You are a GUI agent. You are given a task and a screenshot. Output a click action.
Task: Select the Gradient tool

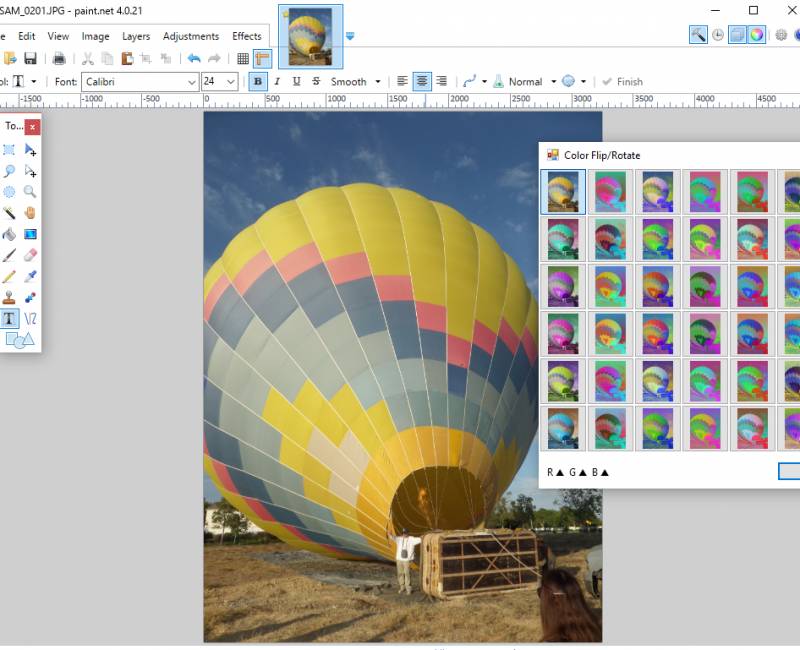click(30, 234)
